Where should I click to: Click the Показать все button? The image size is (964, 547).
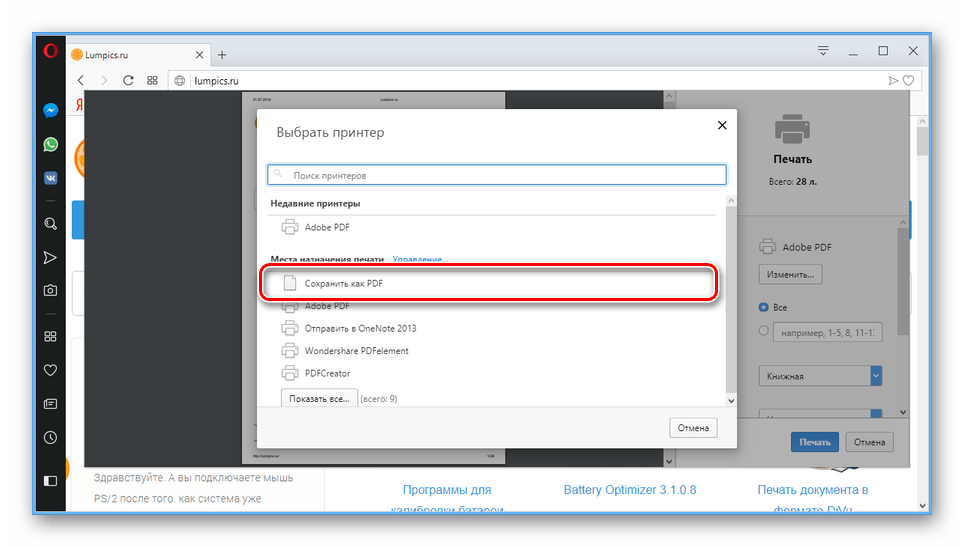pos(319,398)
